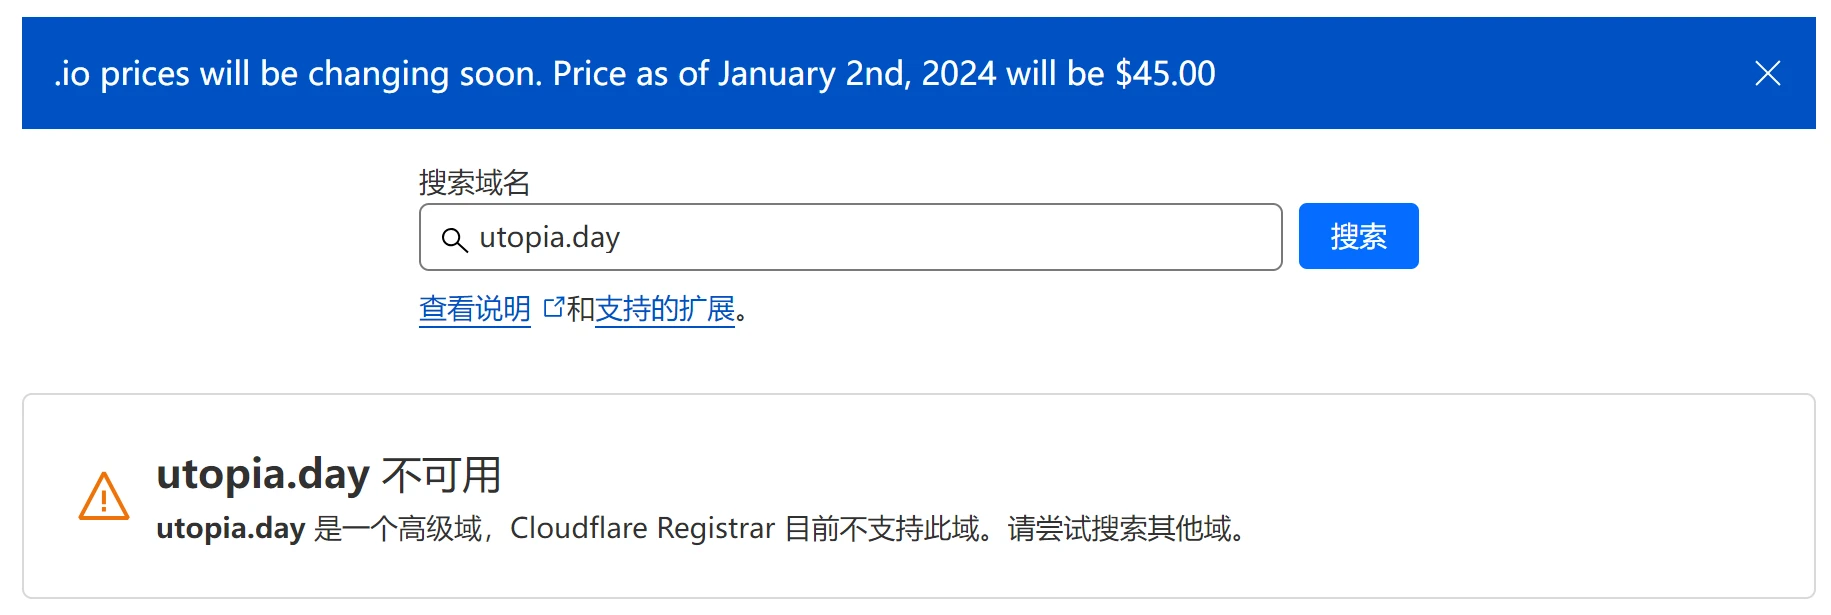The width and height of the screenshot is (1831, 615).
Task: Click 是一个高级域 phrase in the message
Action: tap(398, 528)
